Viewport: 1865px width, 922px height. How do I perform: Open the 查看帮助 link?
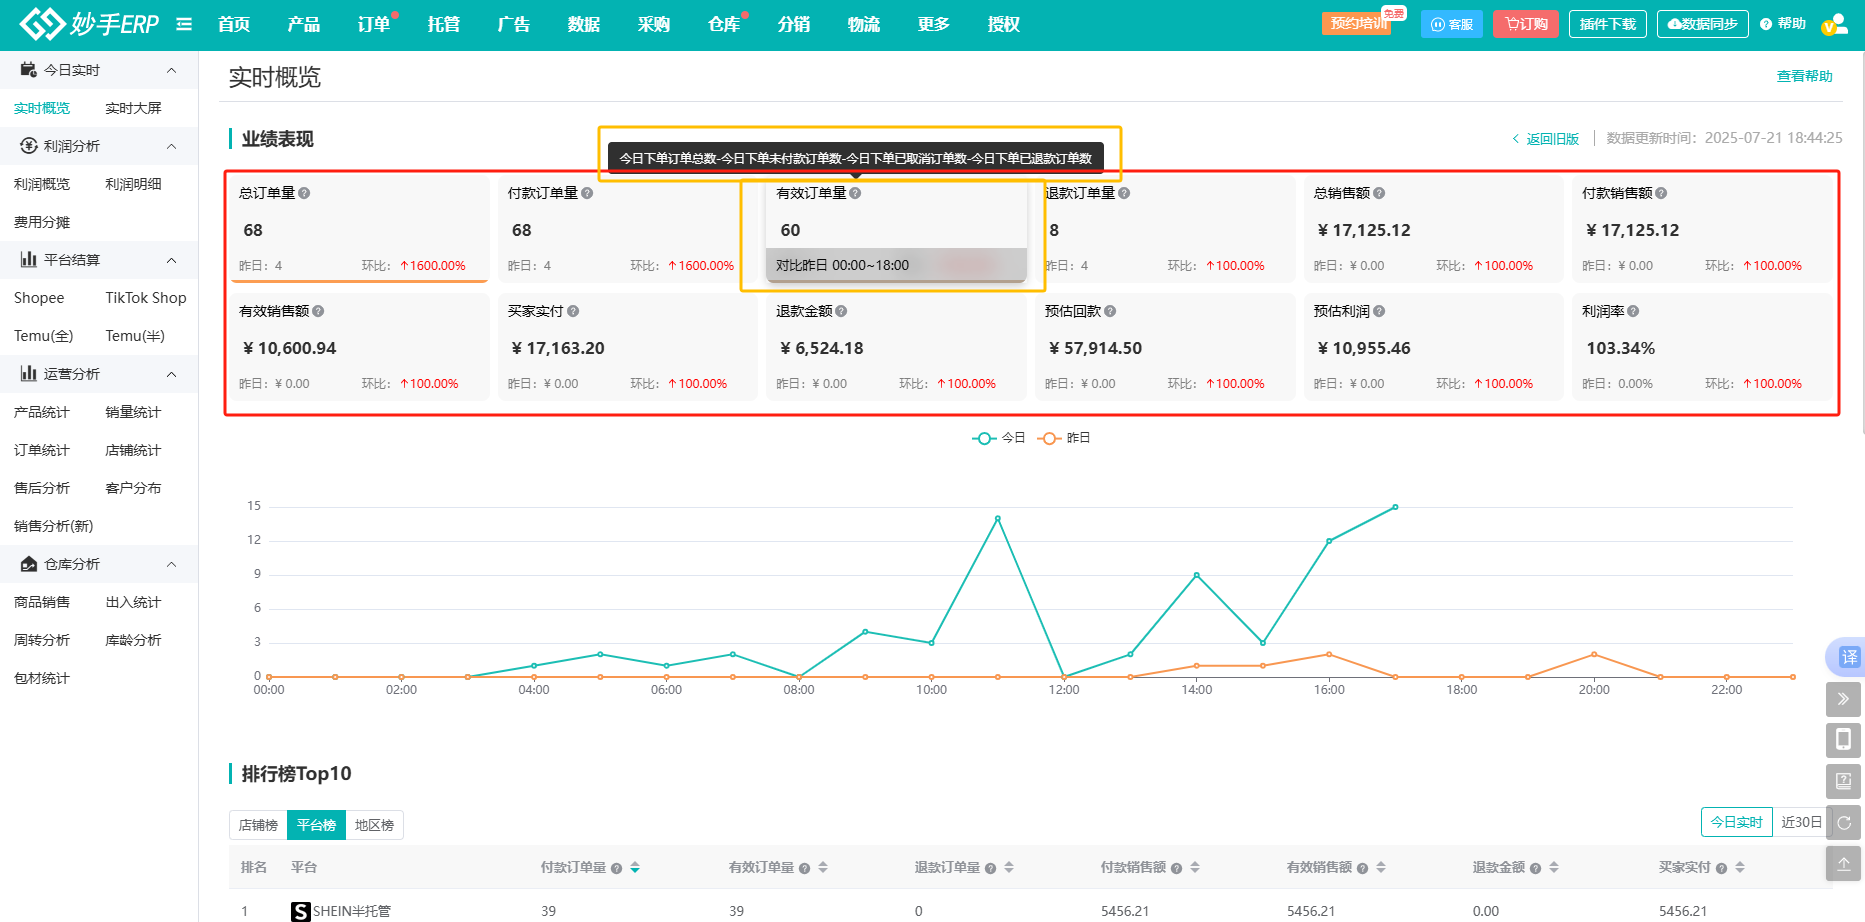pyautogui.click(x=1804, y=76)
